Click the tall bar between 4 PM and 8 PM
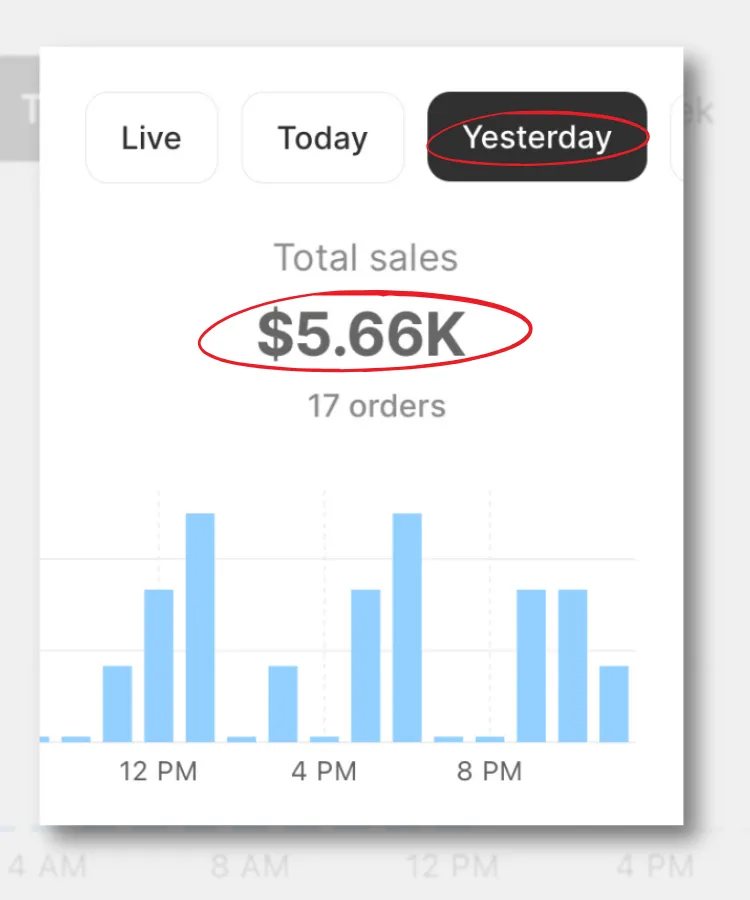Viewport: 750px width, 900px height. [x=407, y=627]
